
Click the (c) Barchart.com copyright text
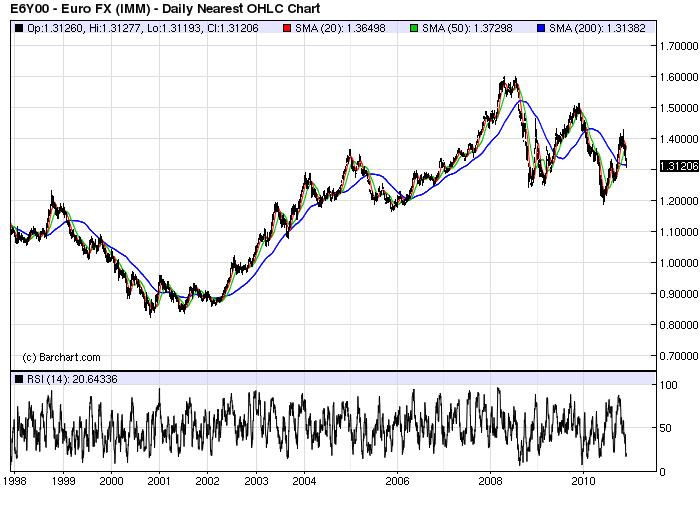click(x=61, y=356)
